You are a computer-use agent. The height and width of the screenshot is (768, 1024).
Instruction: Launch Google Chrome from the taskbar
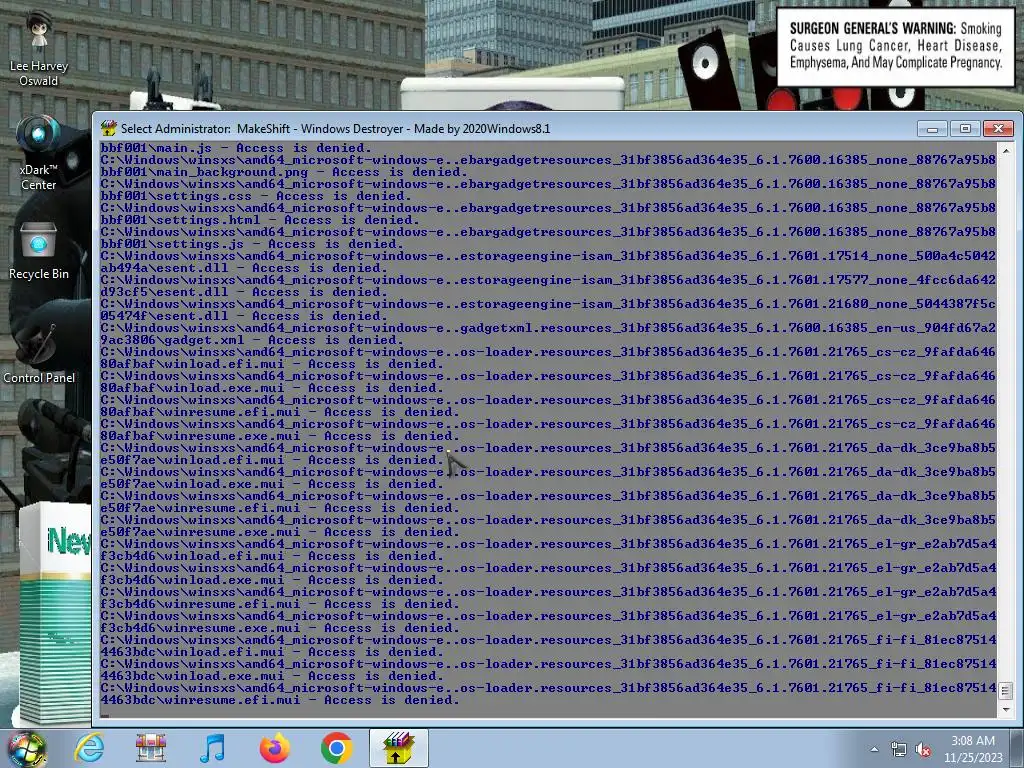(336, 748)
